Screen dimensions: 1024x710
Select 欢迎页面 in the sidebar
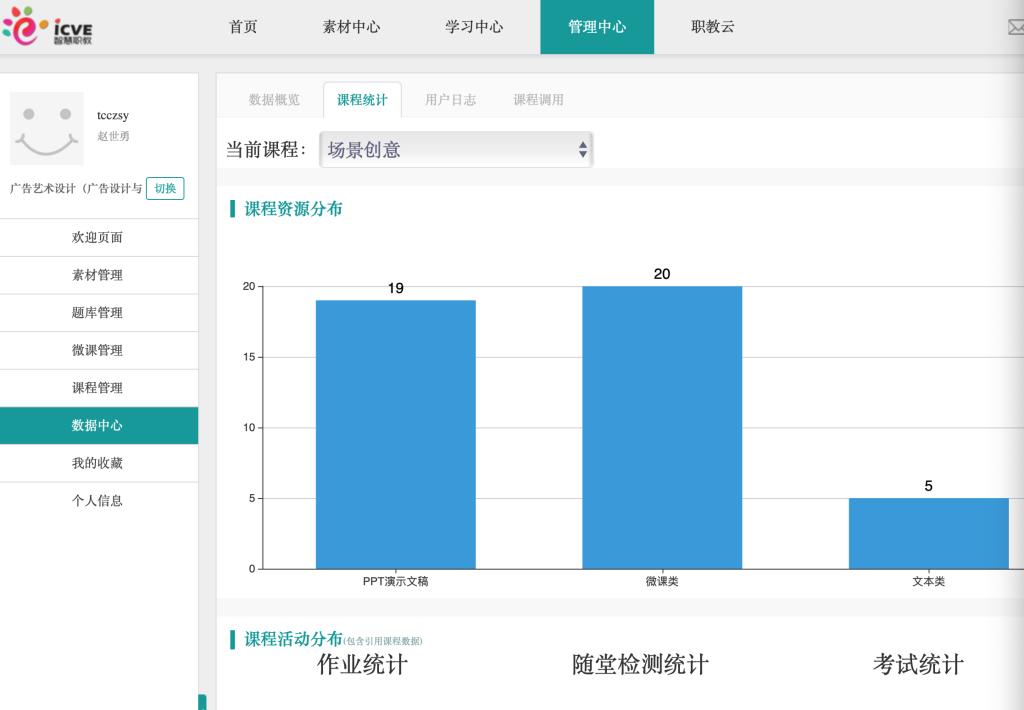[98, 238]
